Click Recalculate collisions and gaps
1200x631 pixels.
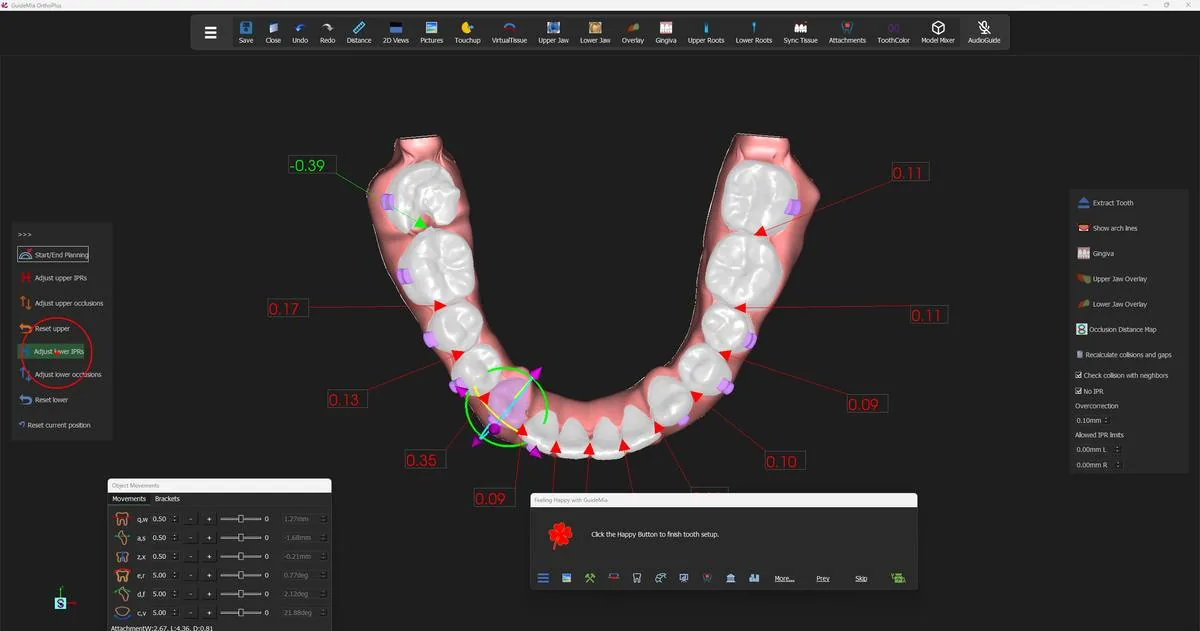(1123, 355)
